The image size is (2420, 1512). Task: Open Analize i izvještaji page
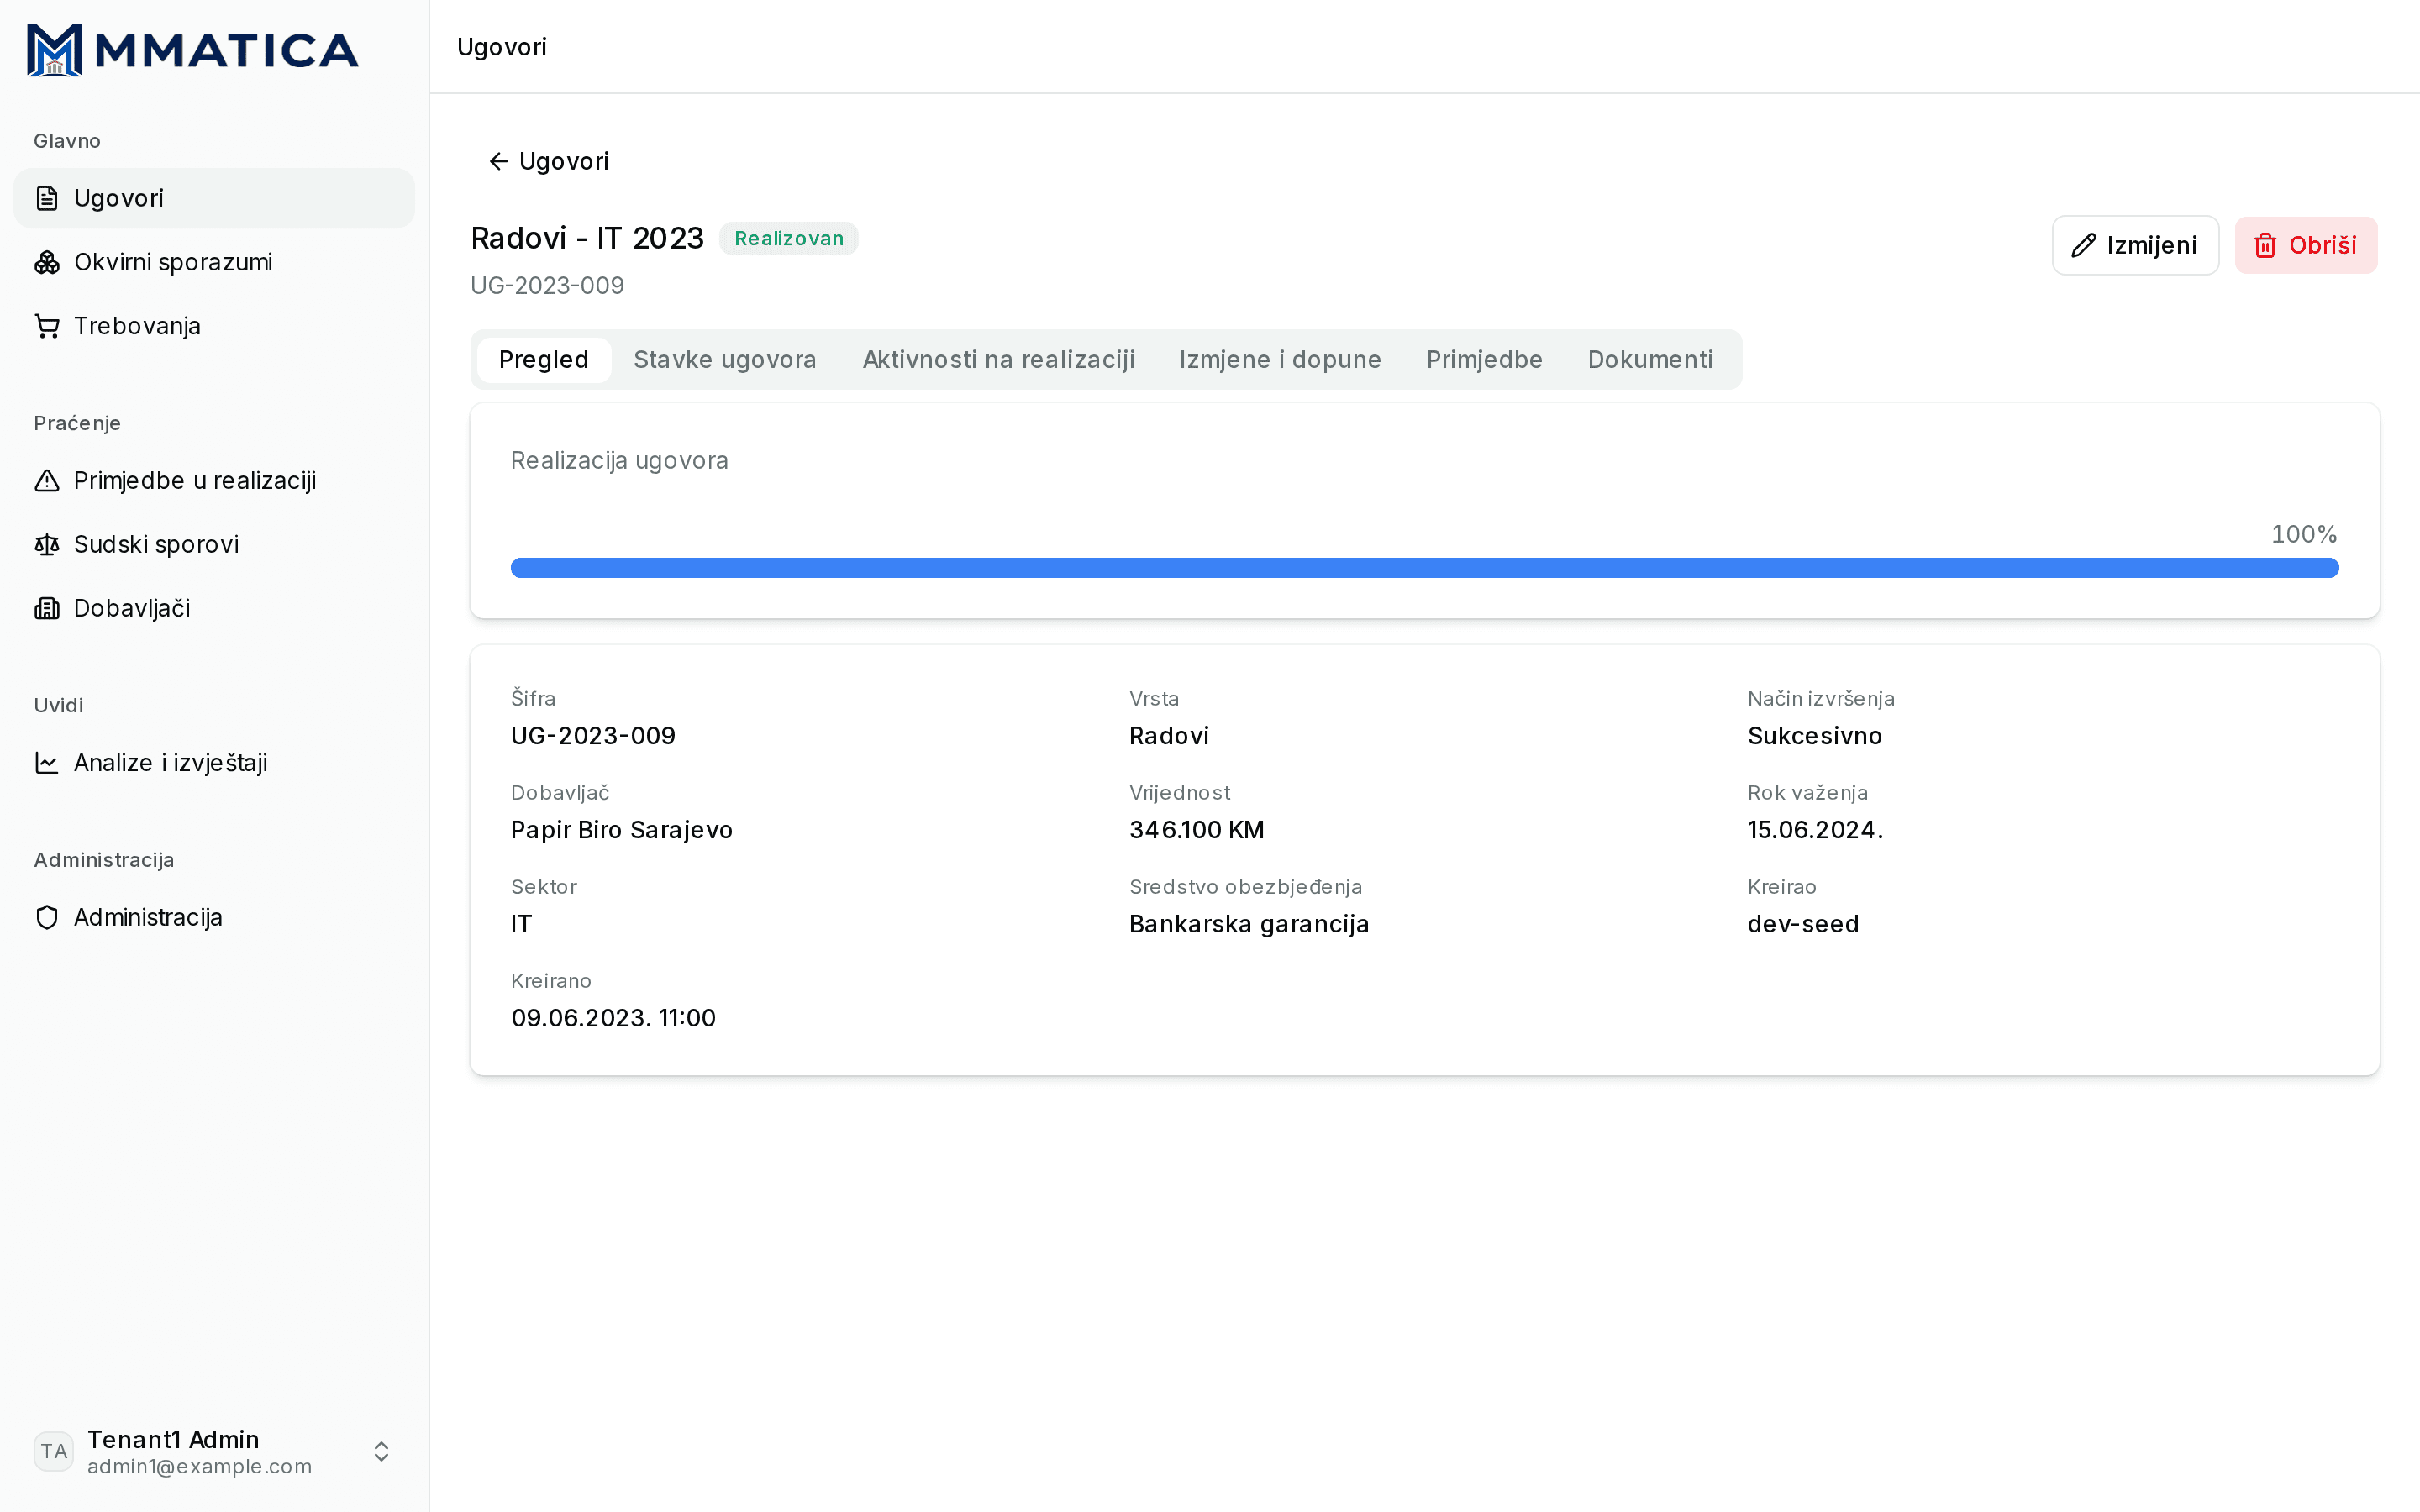(x=214, y=763)
